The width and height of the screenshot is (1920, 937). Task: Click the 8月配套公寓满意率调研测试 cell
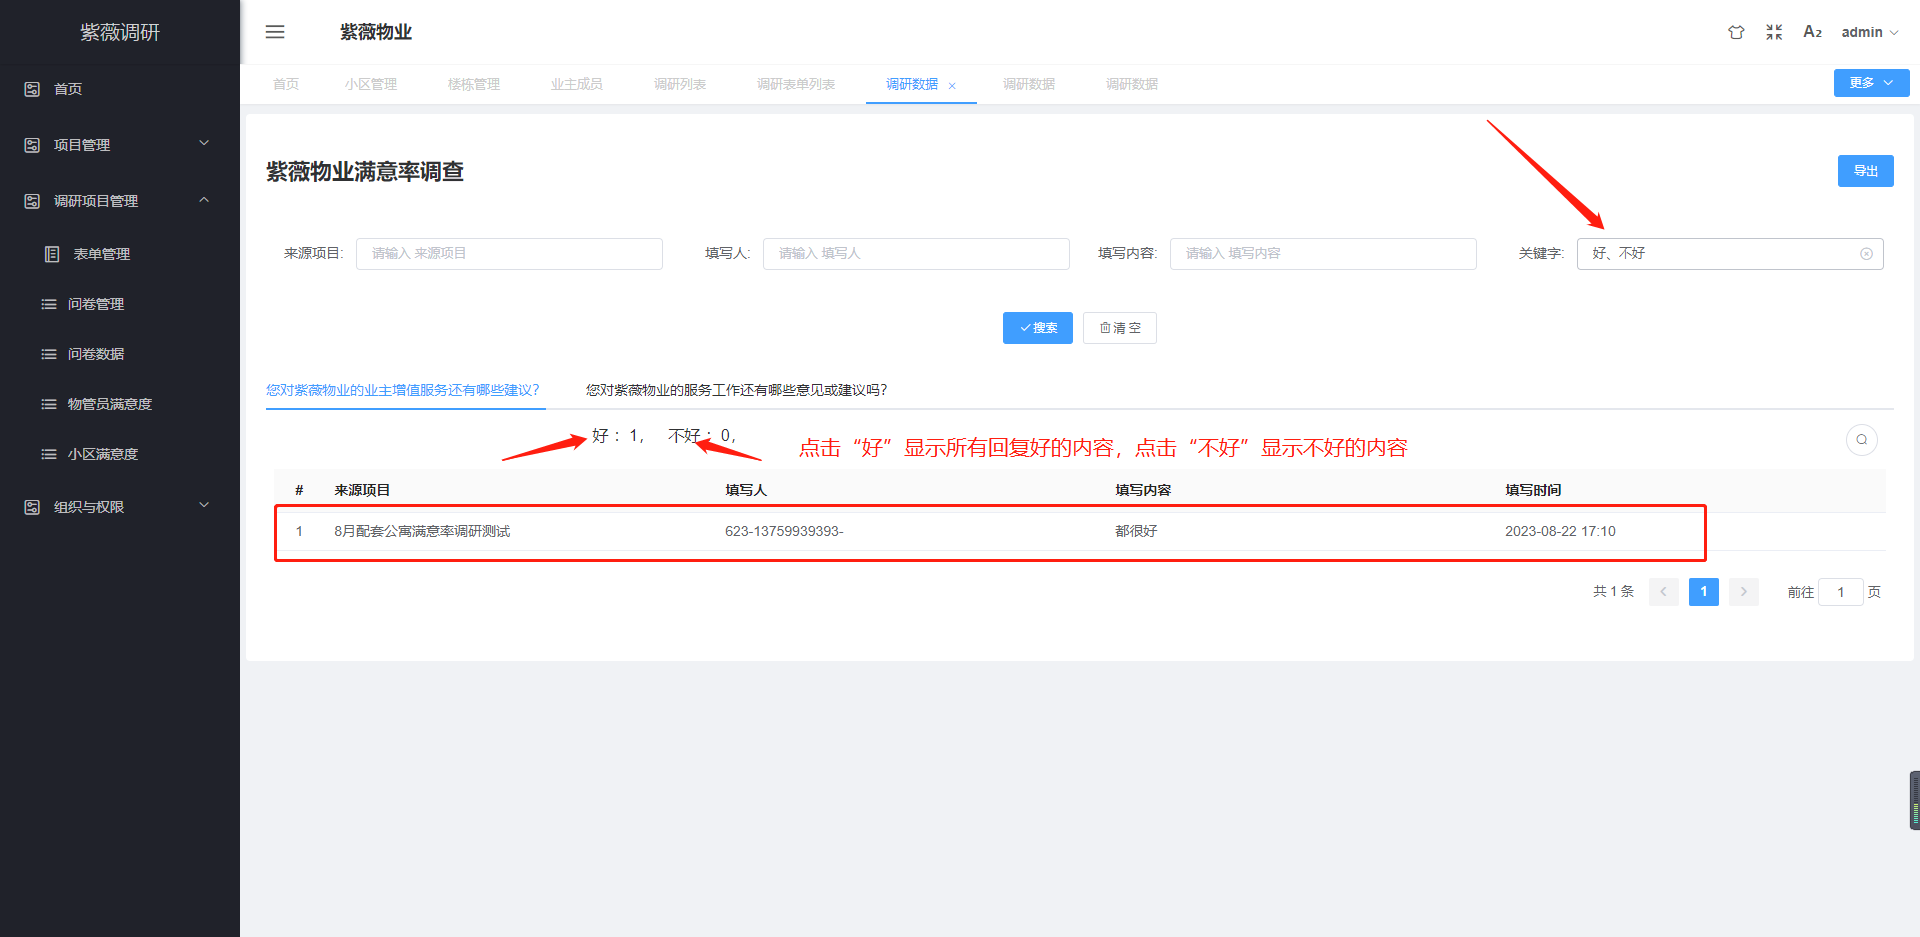422,531
